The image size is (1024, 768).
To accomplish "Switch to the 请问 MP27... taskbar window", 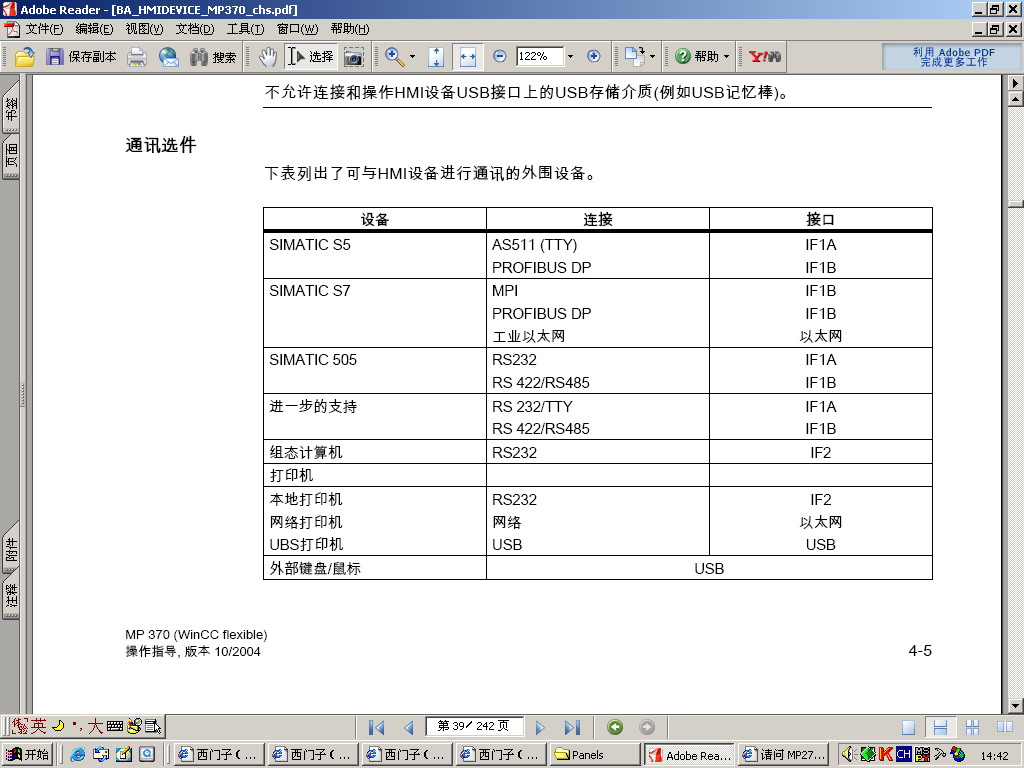I will 784,754.
